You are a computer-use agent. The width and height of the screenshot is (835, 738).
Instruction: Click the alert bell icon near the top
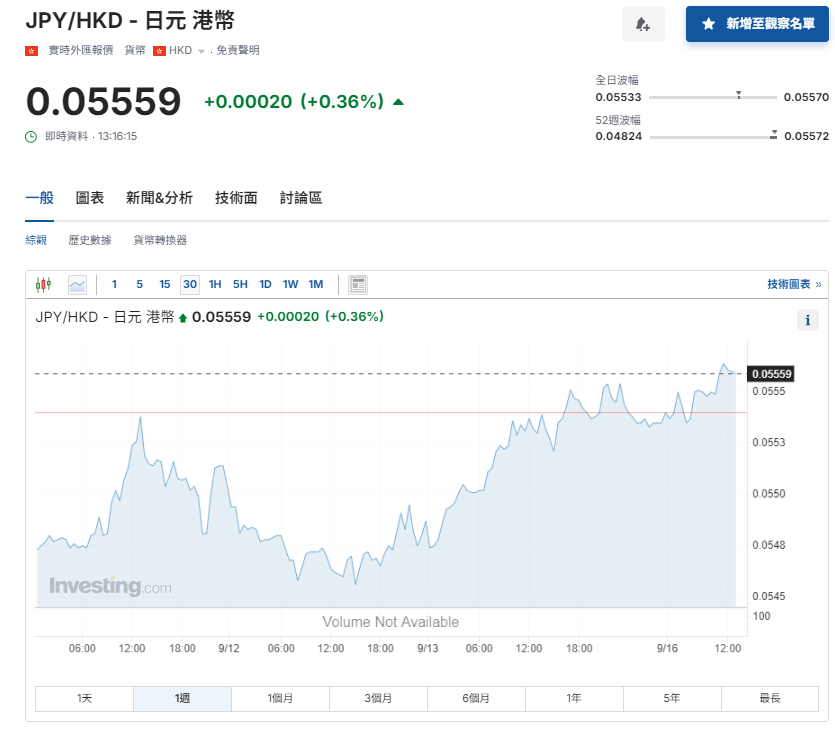click(643, 24)
